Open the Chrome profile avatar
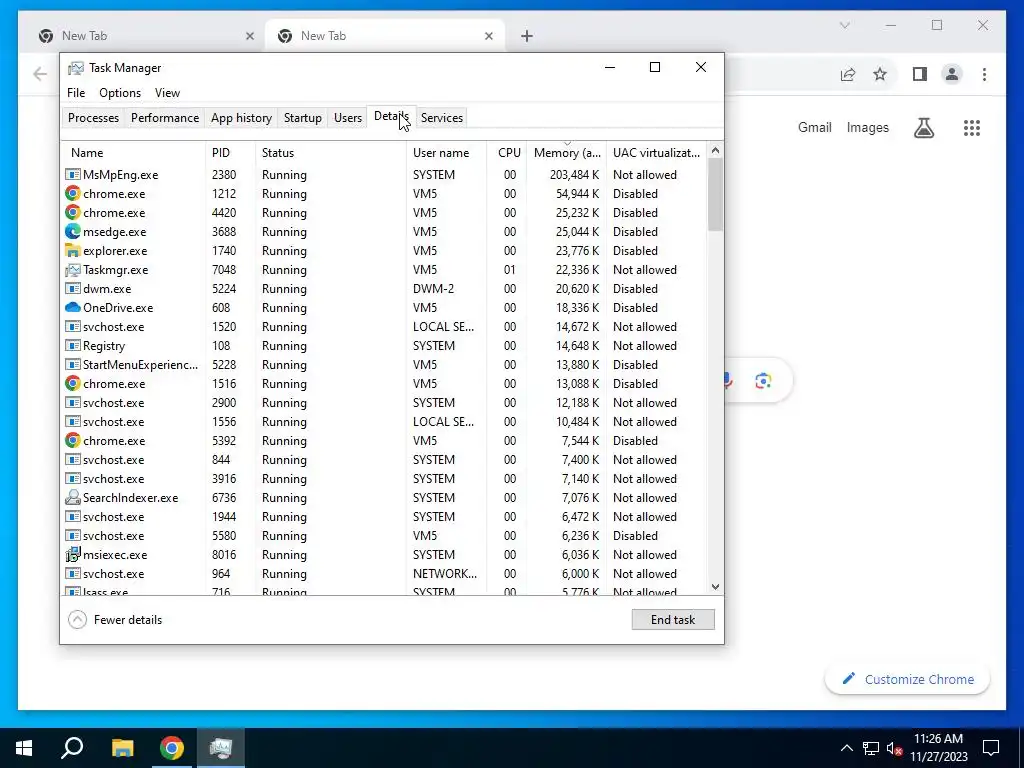The width and height of the screenshot is (1024, 768). pyautogui.click(x=952, y=74)
